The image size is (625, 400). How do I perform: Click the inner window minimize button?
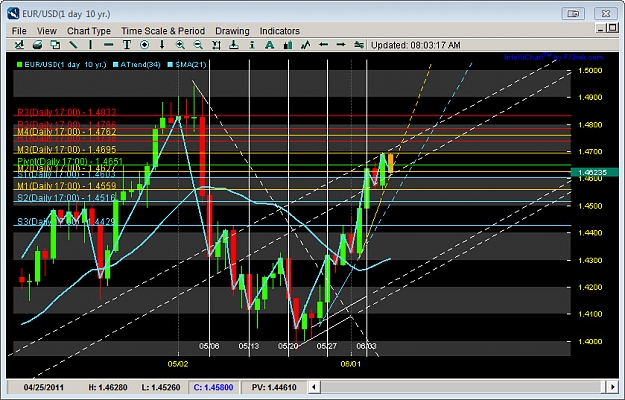pyautogui.click(x=600, y=28)
